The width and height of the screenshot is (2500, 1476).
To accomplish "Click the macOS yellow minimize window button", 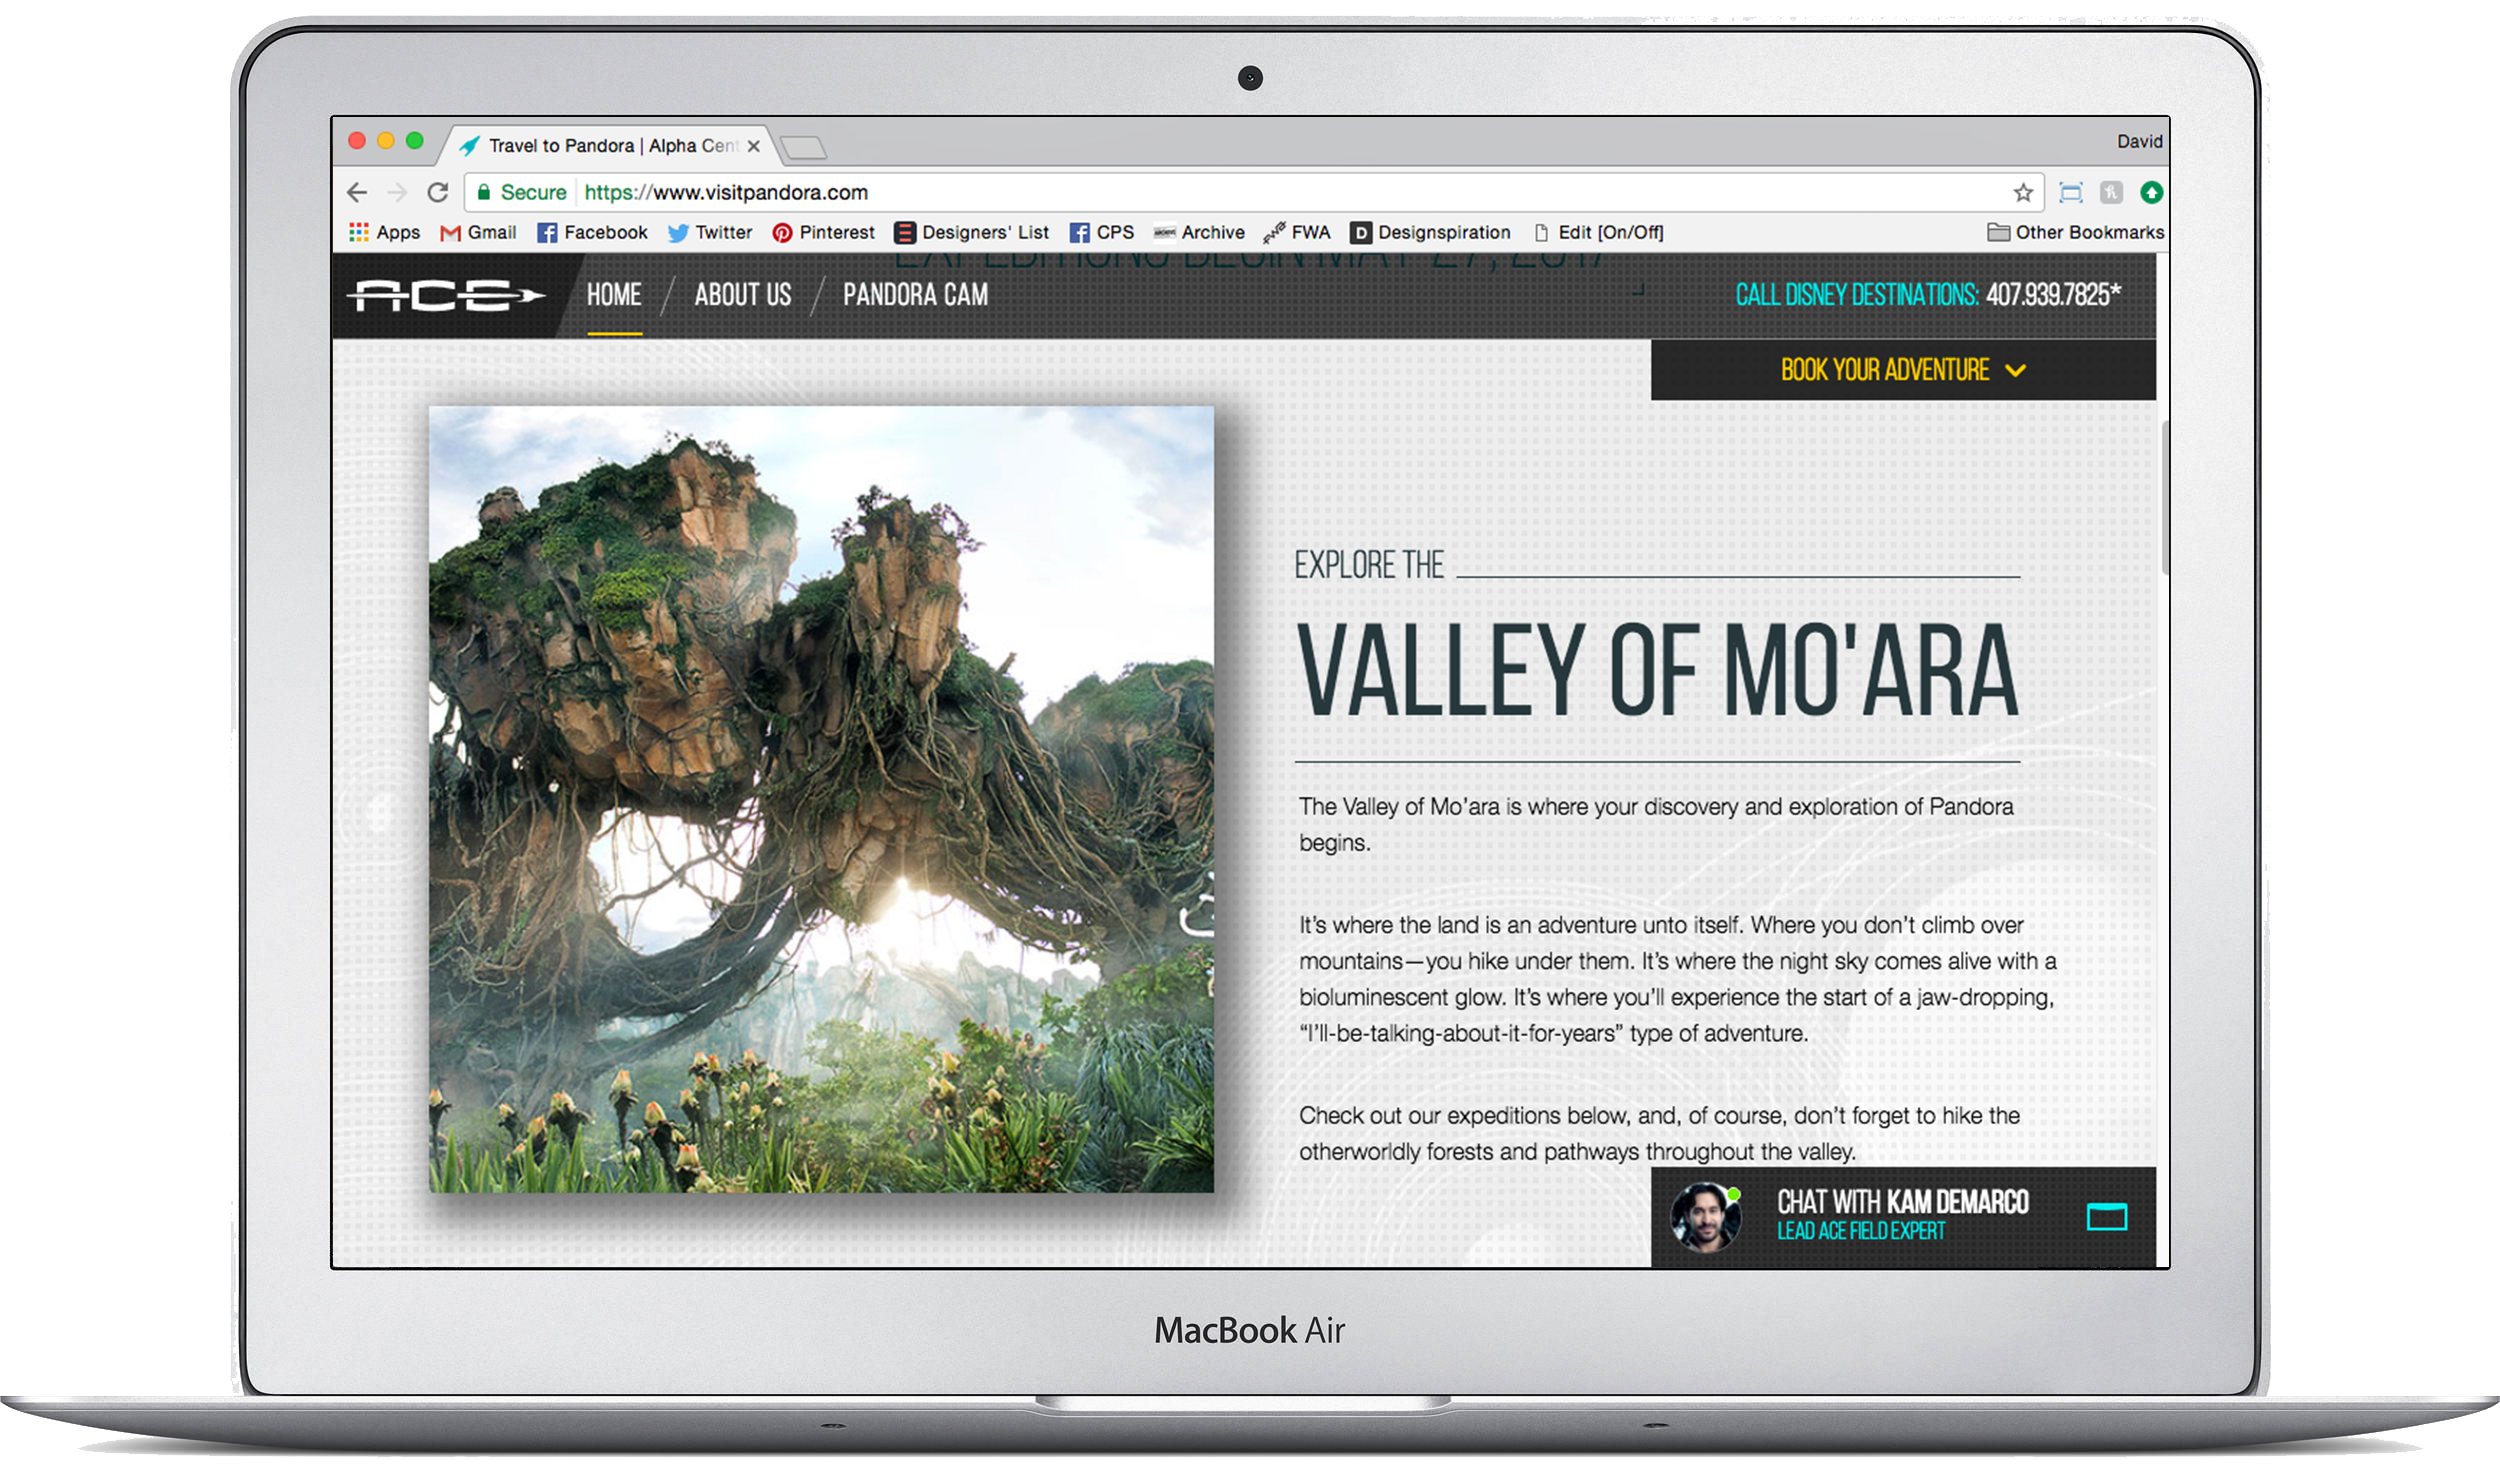I will (x=385, y=141).
